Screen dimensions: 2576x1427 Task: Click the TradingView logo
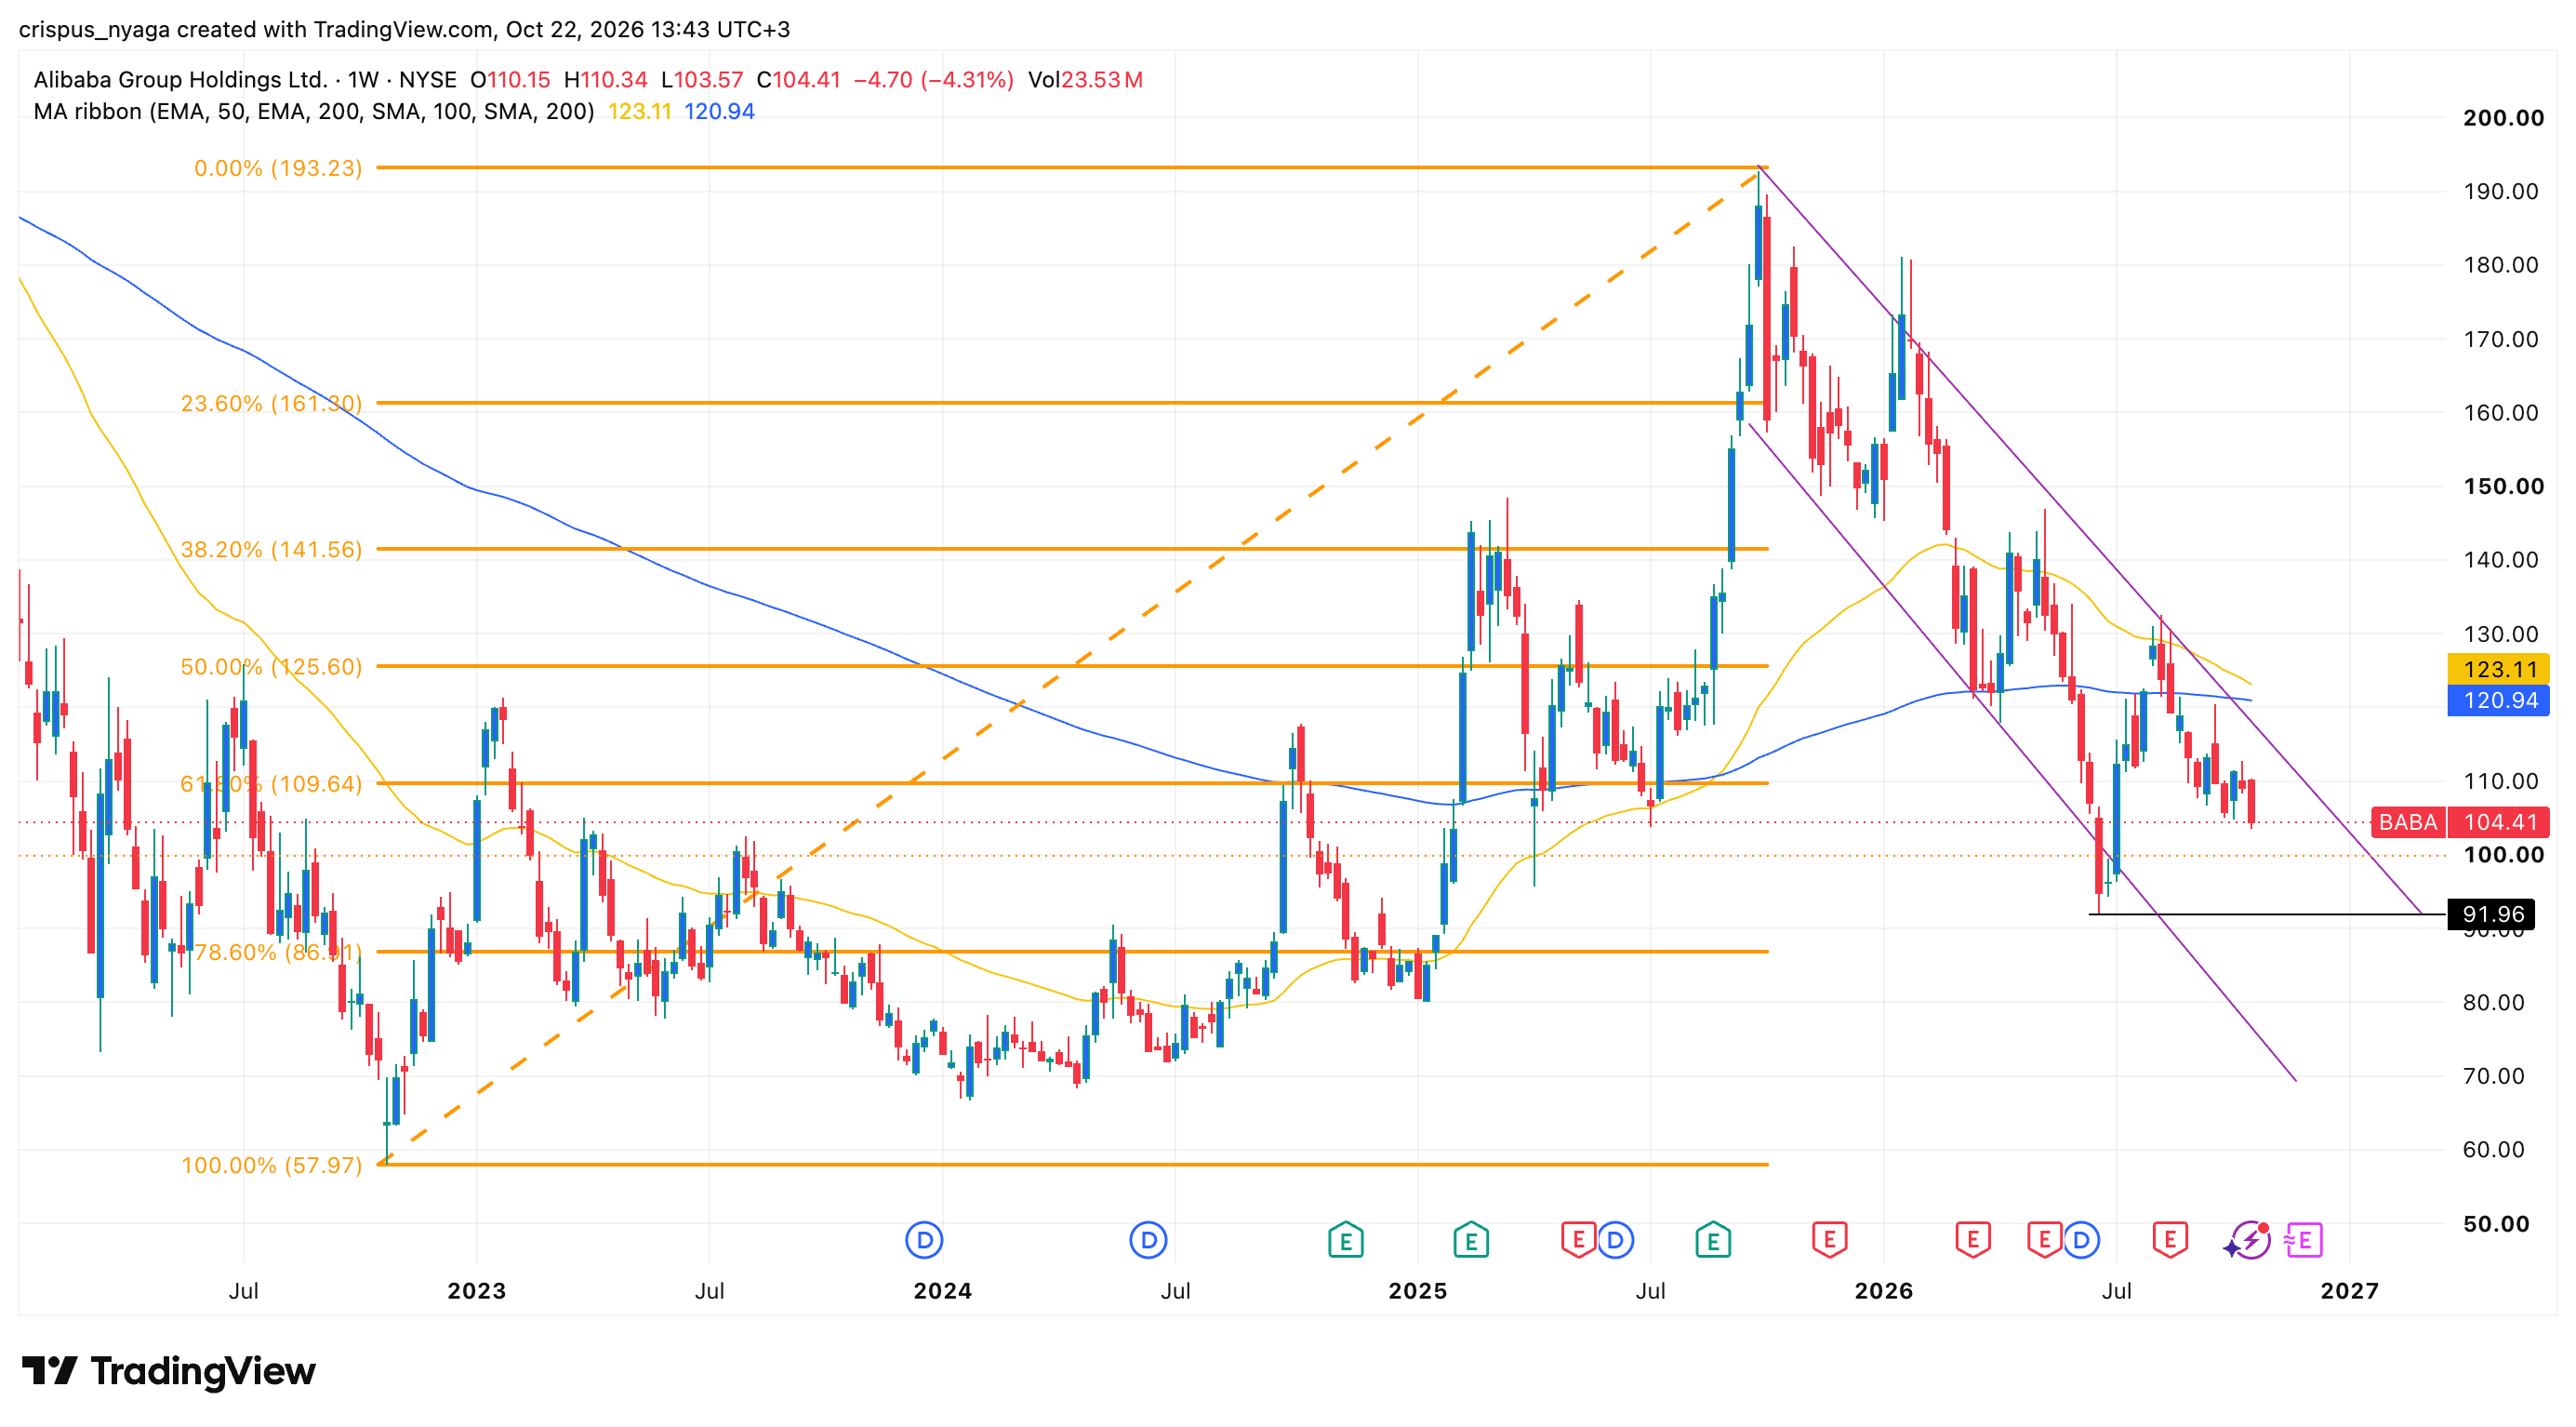(168, 1370)
